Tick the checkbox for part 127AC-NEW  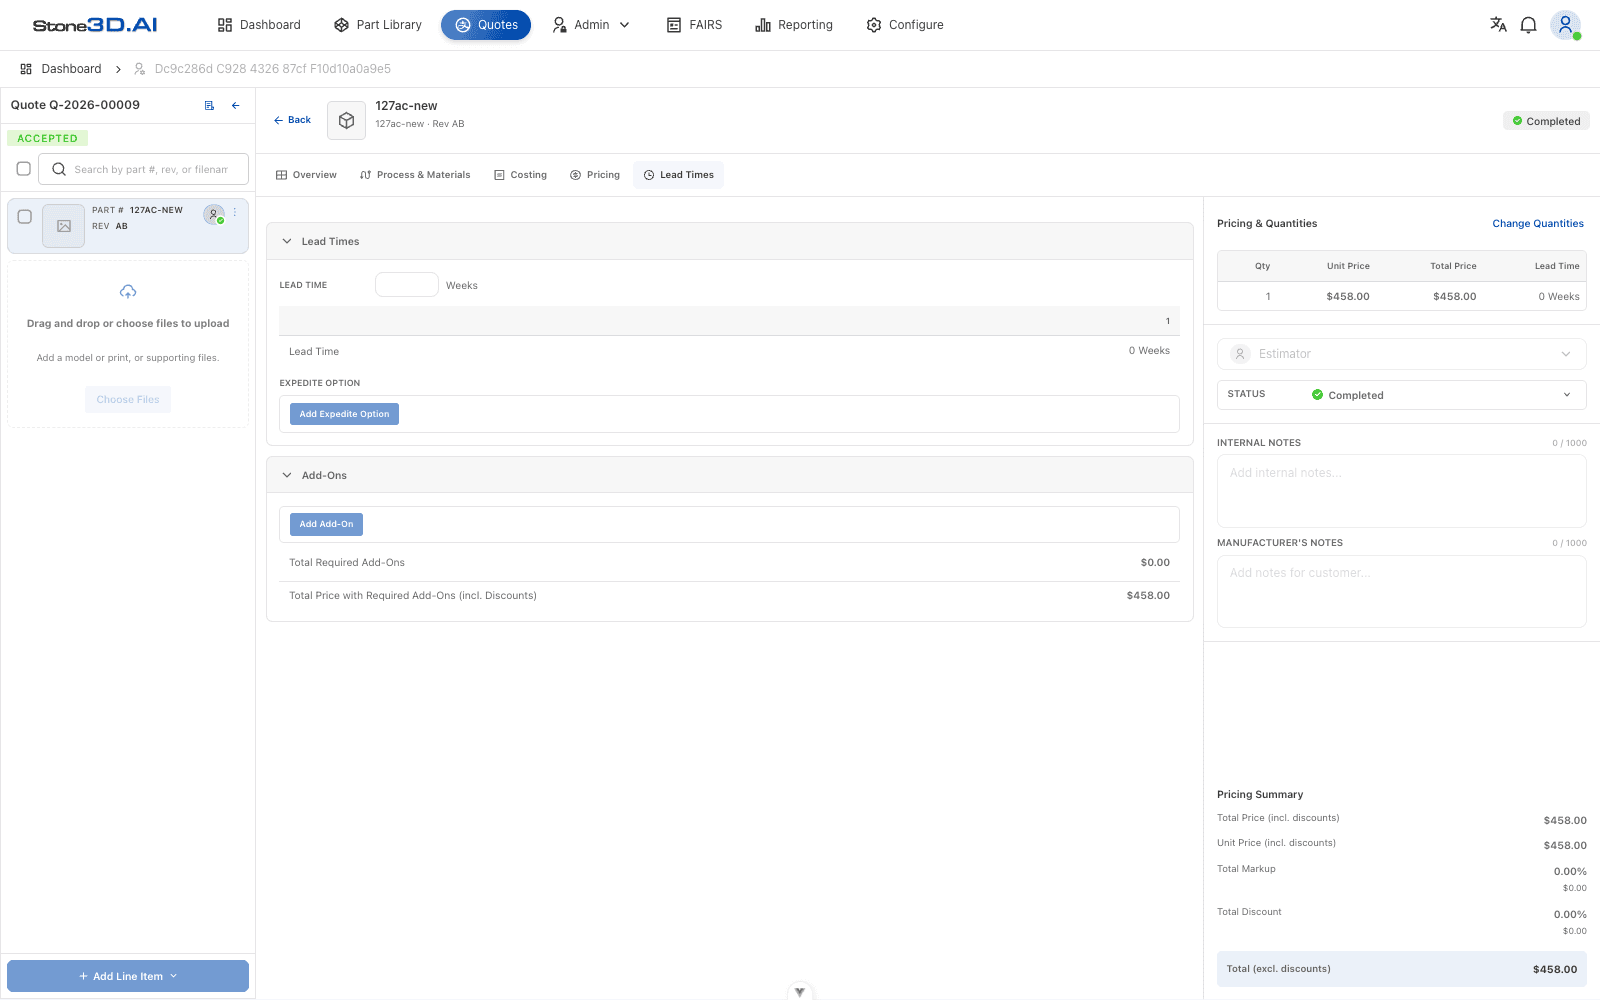pos(25,216)
